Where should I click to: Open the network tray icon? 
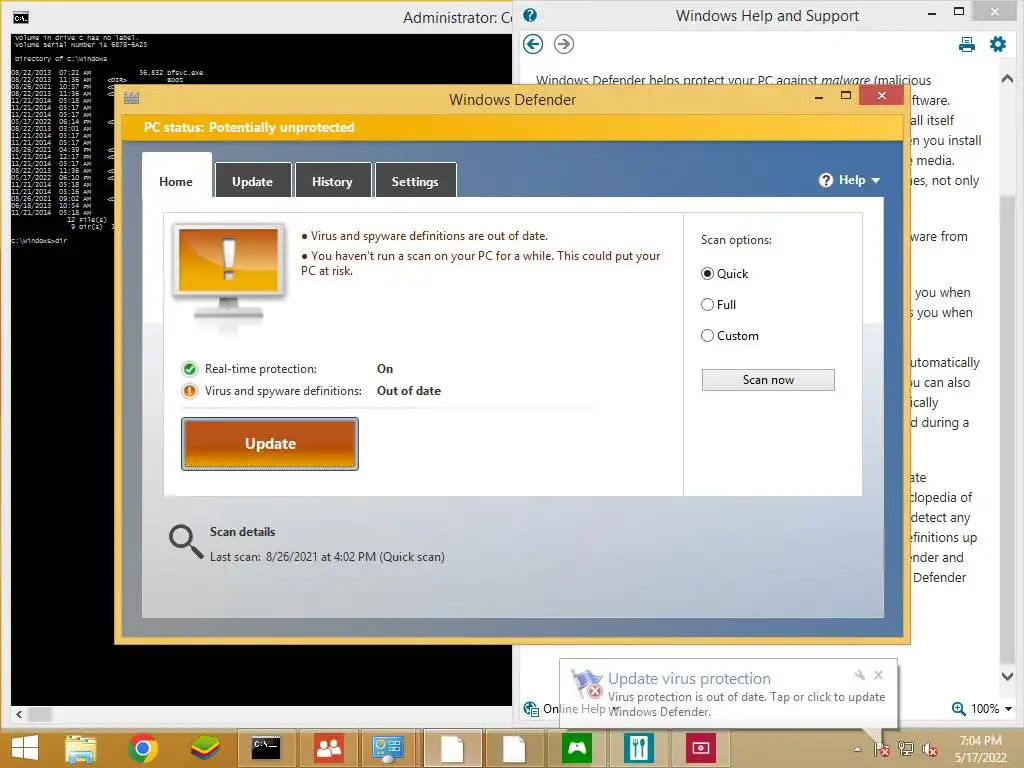(906, 750)
